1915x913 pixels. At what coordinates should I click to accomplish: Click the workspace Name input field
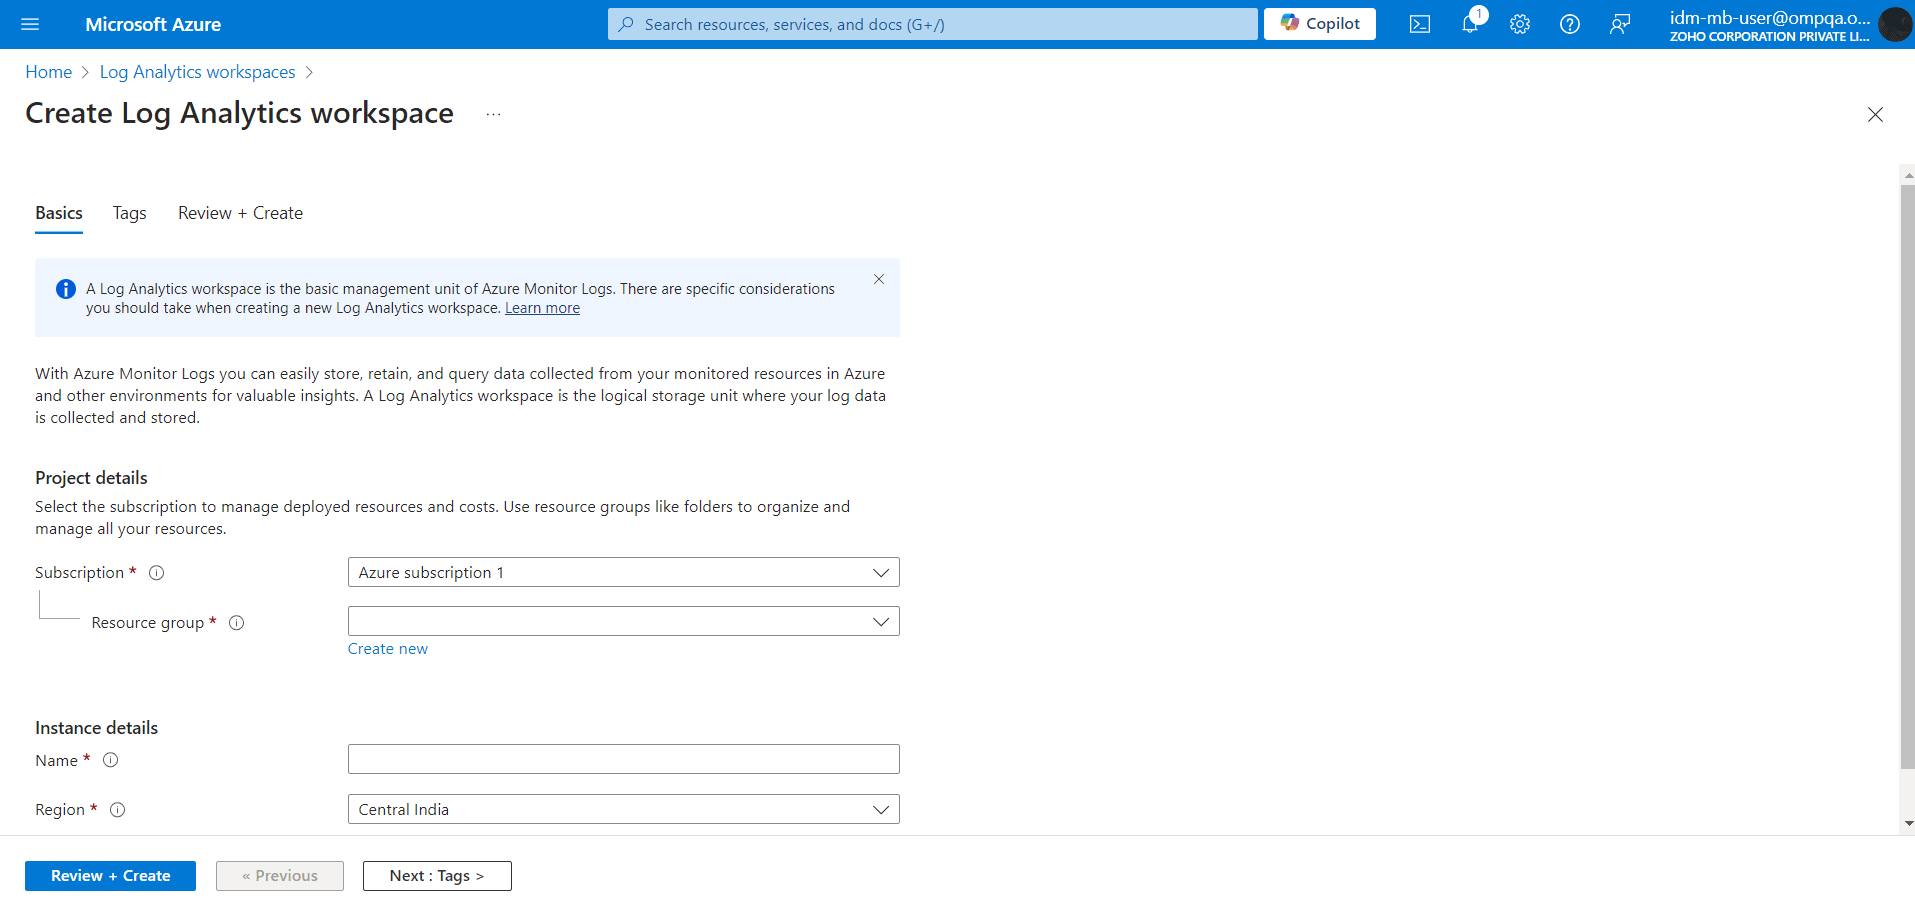[x=623, y=758]
